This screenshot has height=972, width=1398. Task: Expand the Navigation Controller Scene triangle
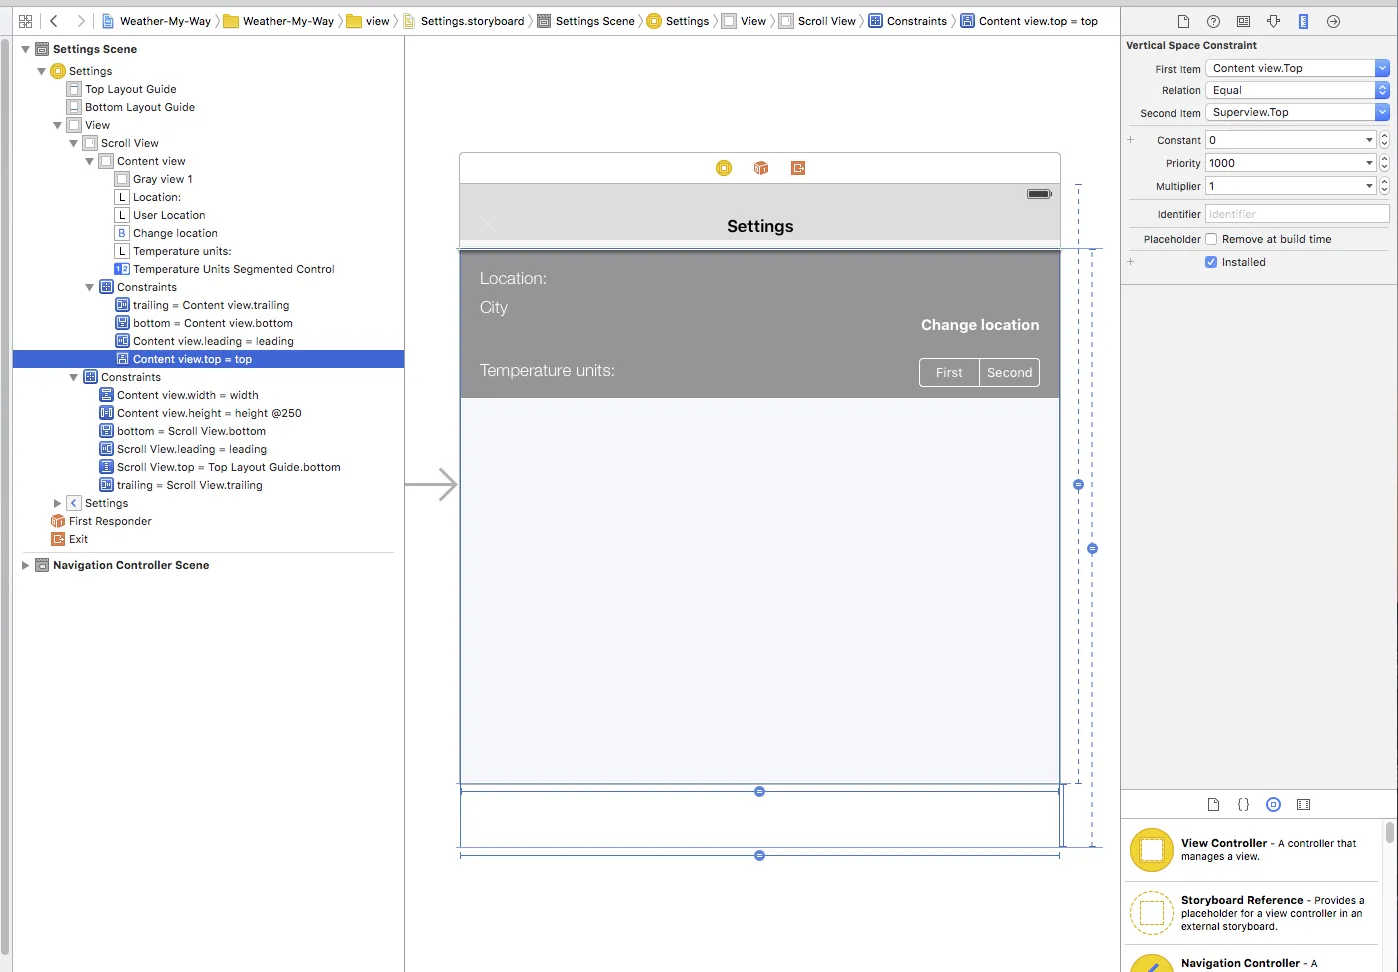pos(26,565)
